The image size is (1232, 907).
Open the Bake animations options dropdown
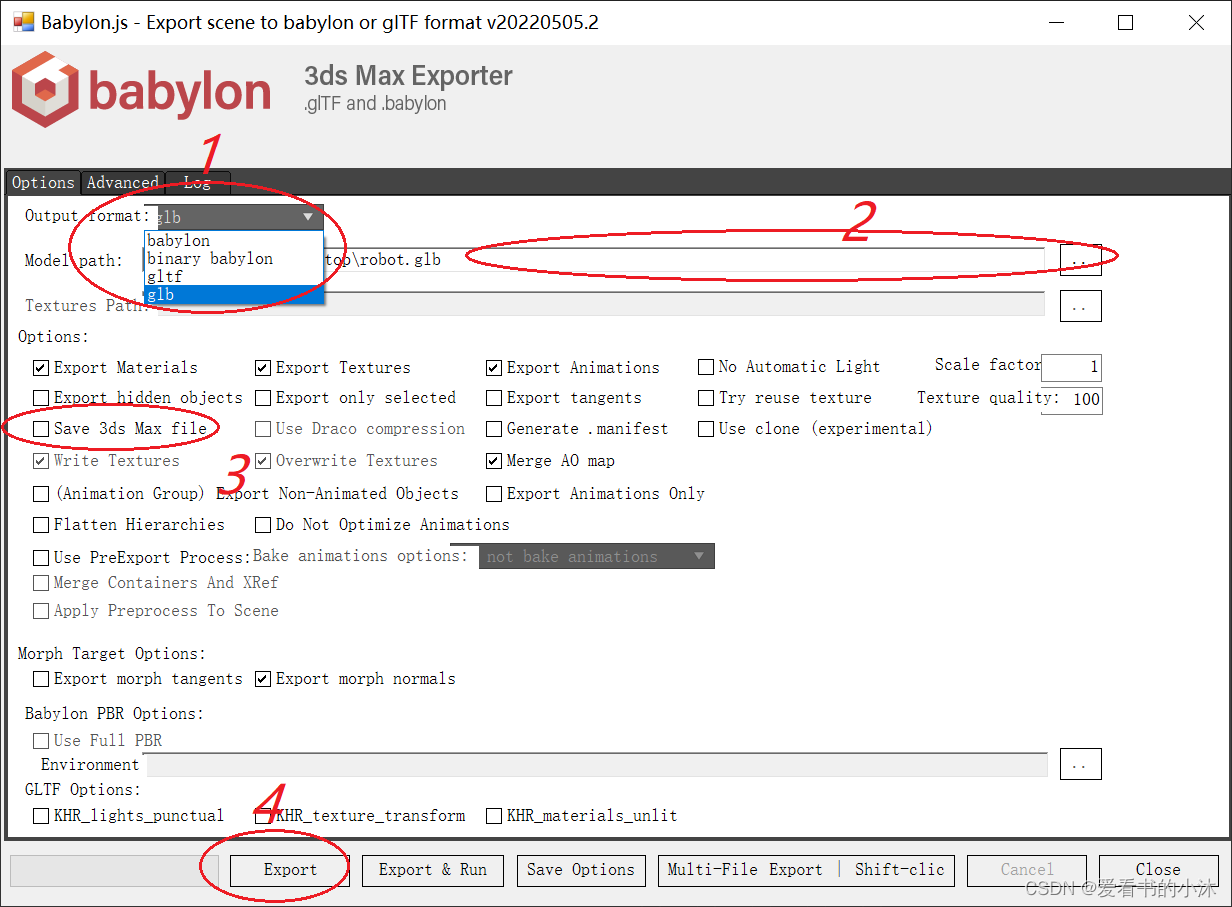tap(596, 557)
